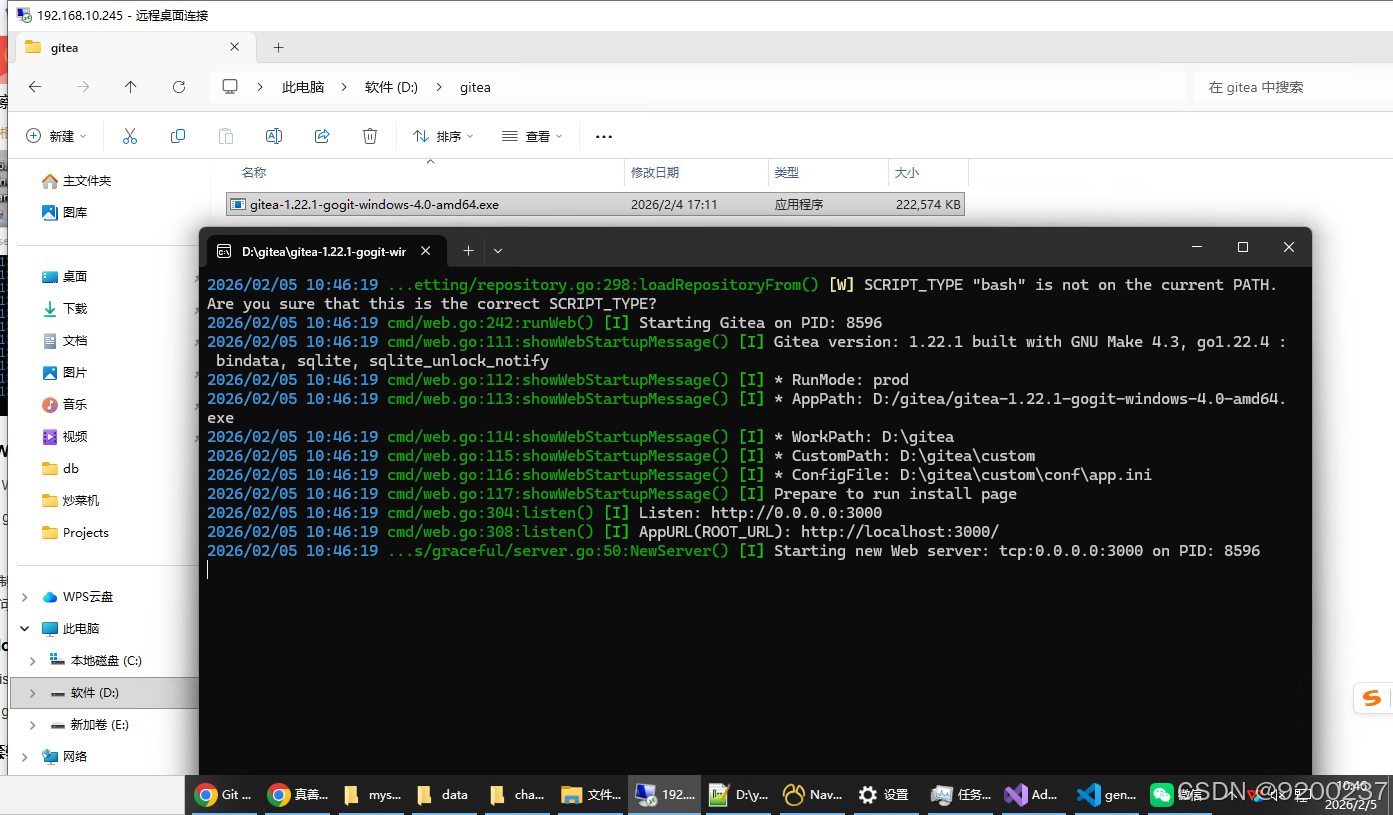Image resolution: width=1393 pixels, height=815 pixels.
Task: Open 文档 in the sidebar
Action: click(64, 341)
